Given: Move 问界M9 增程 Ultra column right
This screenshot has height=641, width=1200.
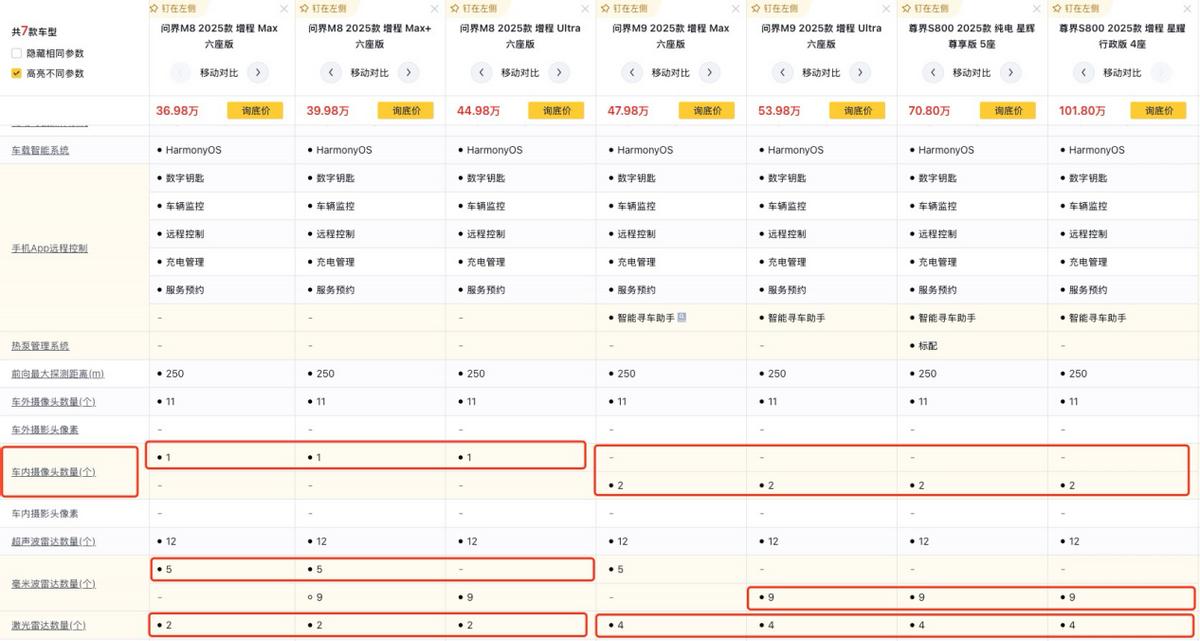Looking at the screenshot, I should point(860,72).
